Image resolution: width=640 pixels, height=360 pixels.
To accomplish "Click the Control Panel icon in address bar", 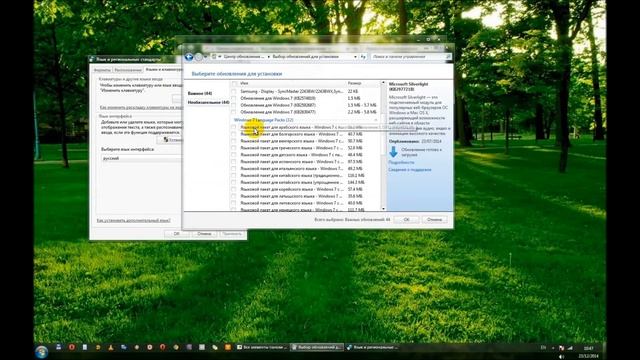I will point(214,57).
